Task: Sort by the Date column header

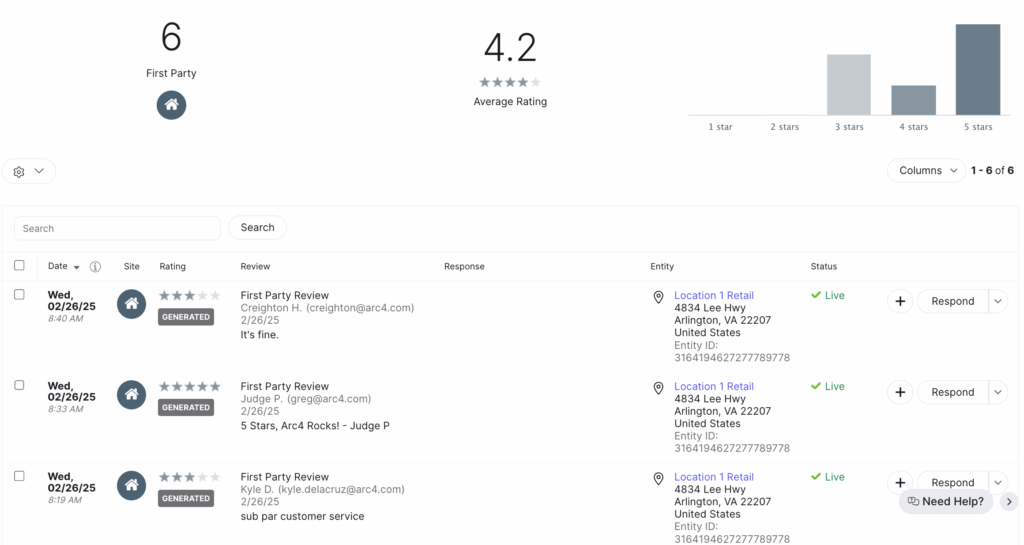Action: click(63, 266)
